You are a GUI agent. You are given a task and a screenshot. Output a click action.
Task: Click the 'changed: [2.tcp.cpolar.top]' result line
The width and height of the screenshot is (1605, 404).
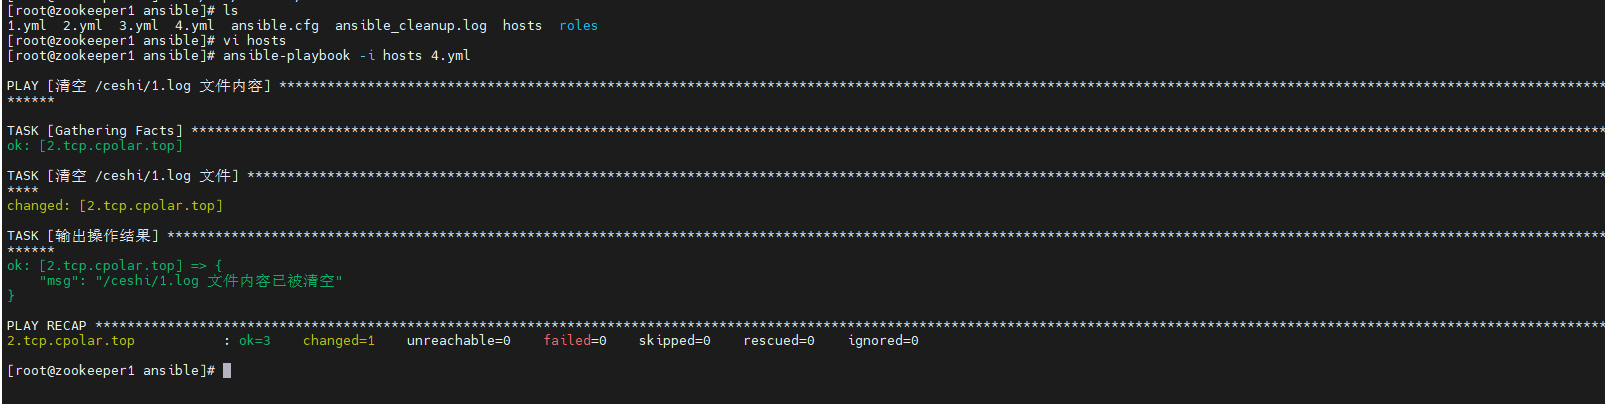click(x=115, y=206)
